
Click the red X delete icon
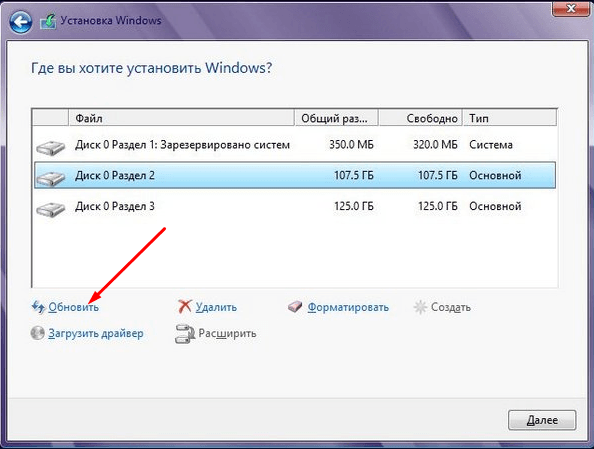(x=185, y=307)
